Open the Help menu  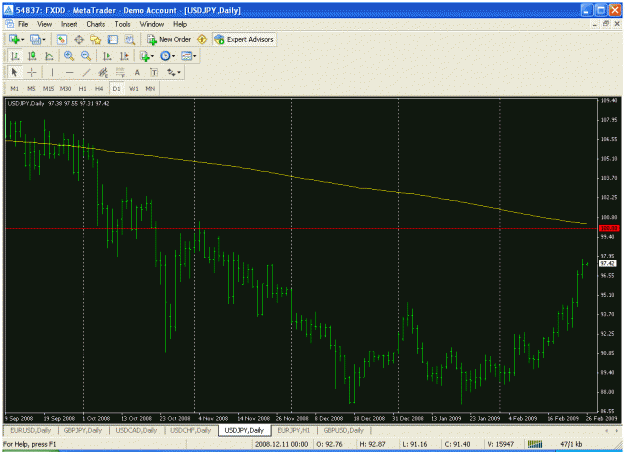tap(180, 24)
